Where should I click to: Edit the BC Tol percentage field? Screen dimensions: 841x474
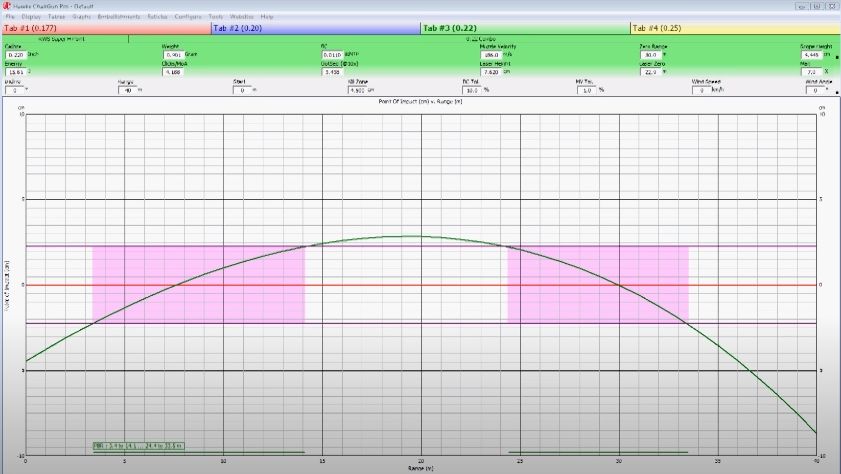click(x=472, y=90)
